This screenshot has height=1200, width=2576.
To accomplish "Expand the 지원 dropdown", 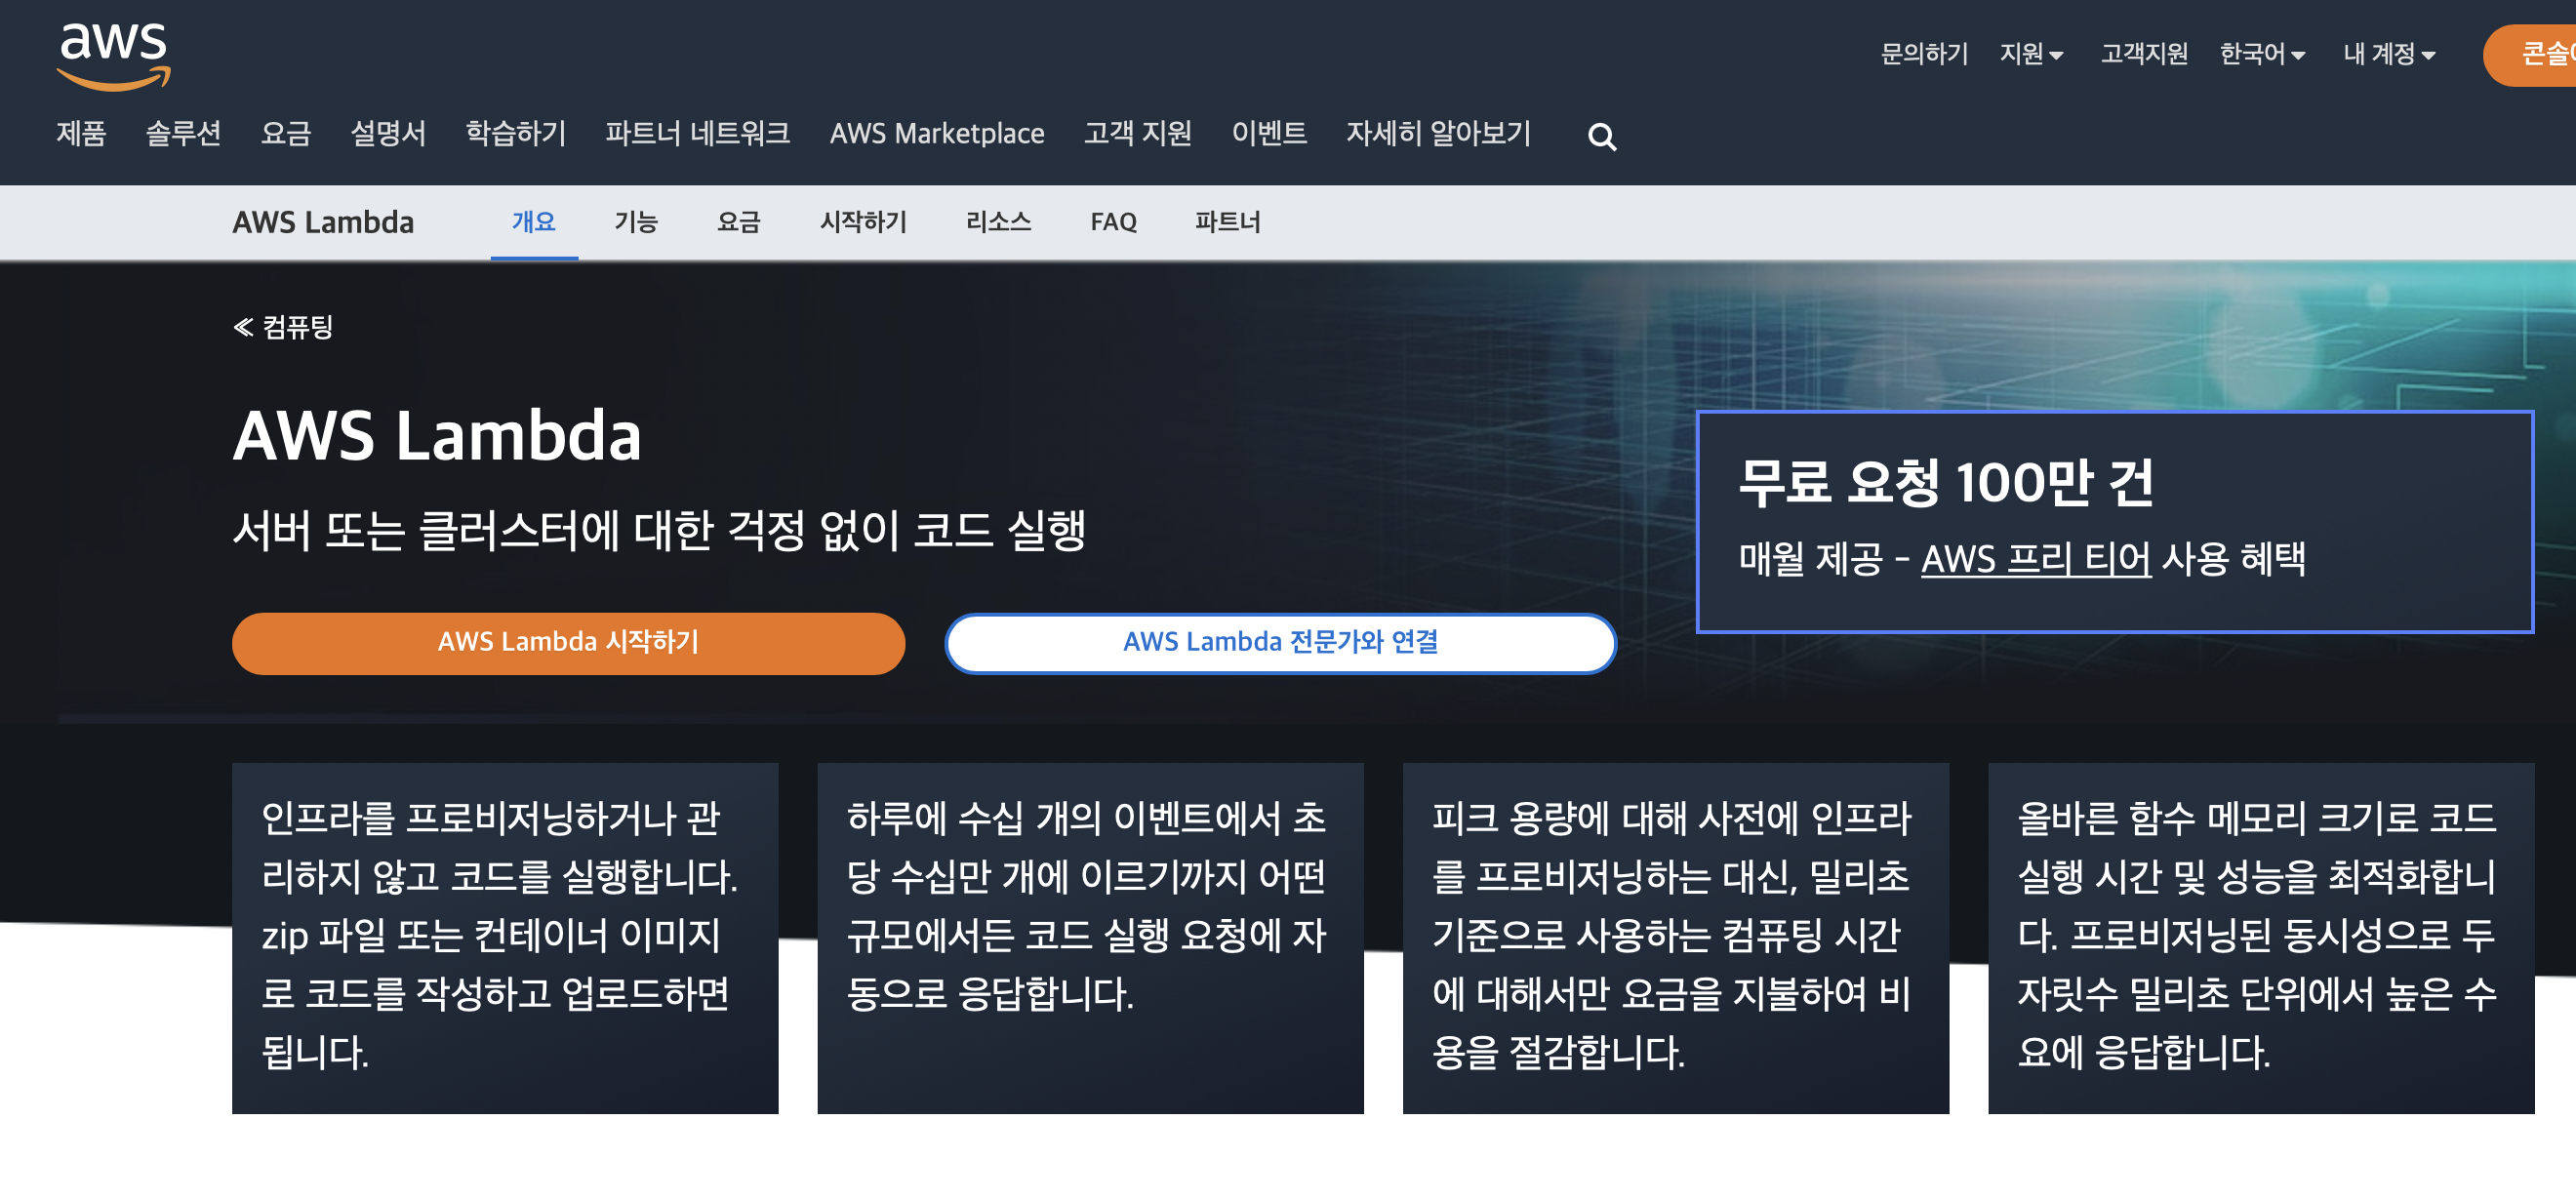I will (x=2031, y=53).
